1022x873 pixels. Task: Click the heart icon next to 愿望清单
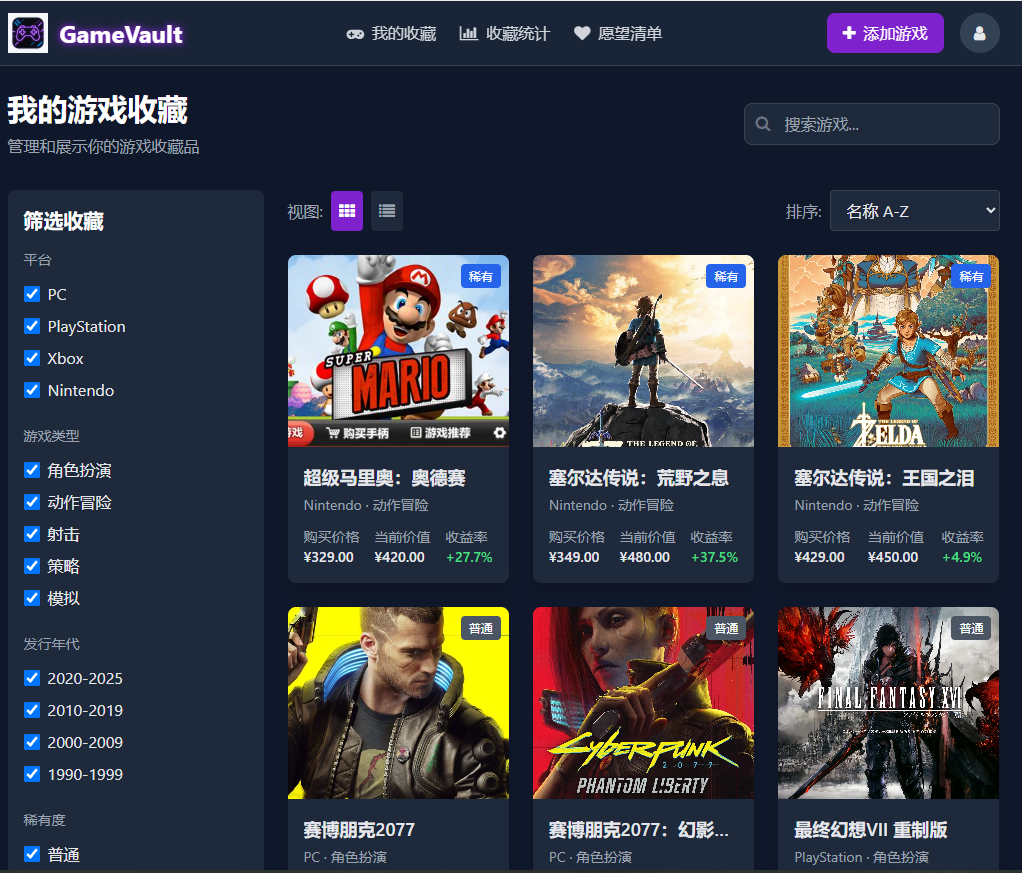581,33
